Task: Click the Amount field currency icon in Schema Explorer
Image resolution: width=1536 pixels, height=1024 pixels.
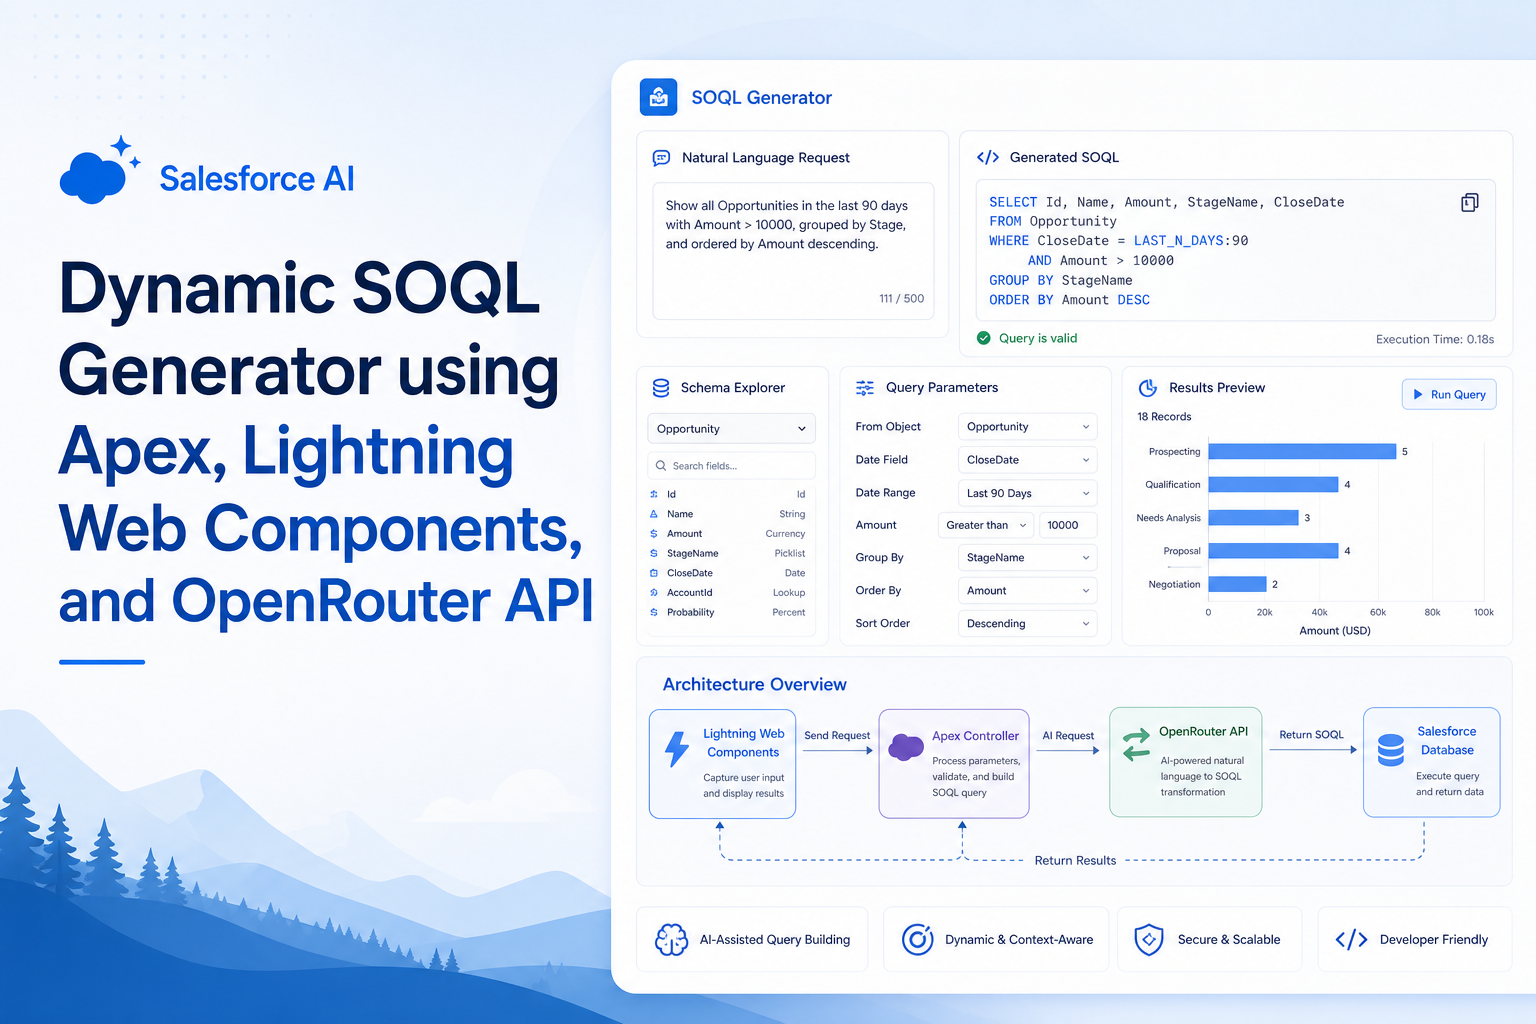Action: click(x=654, y=534)
